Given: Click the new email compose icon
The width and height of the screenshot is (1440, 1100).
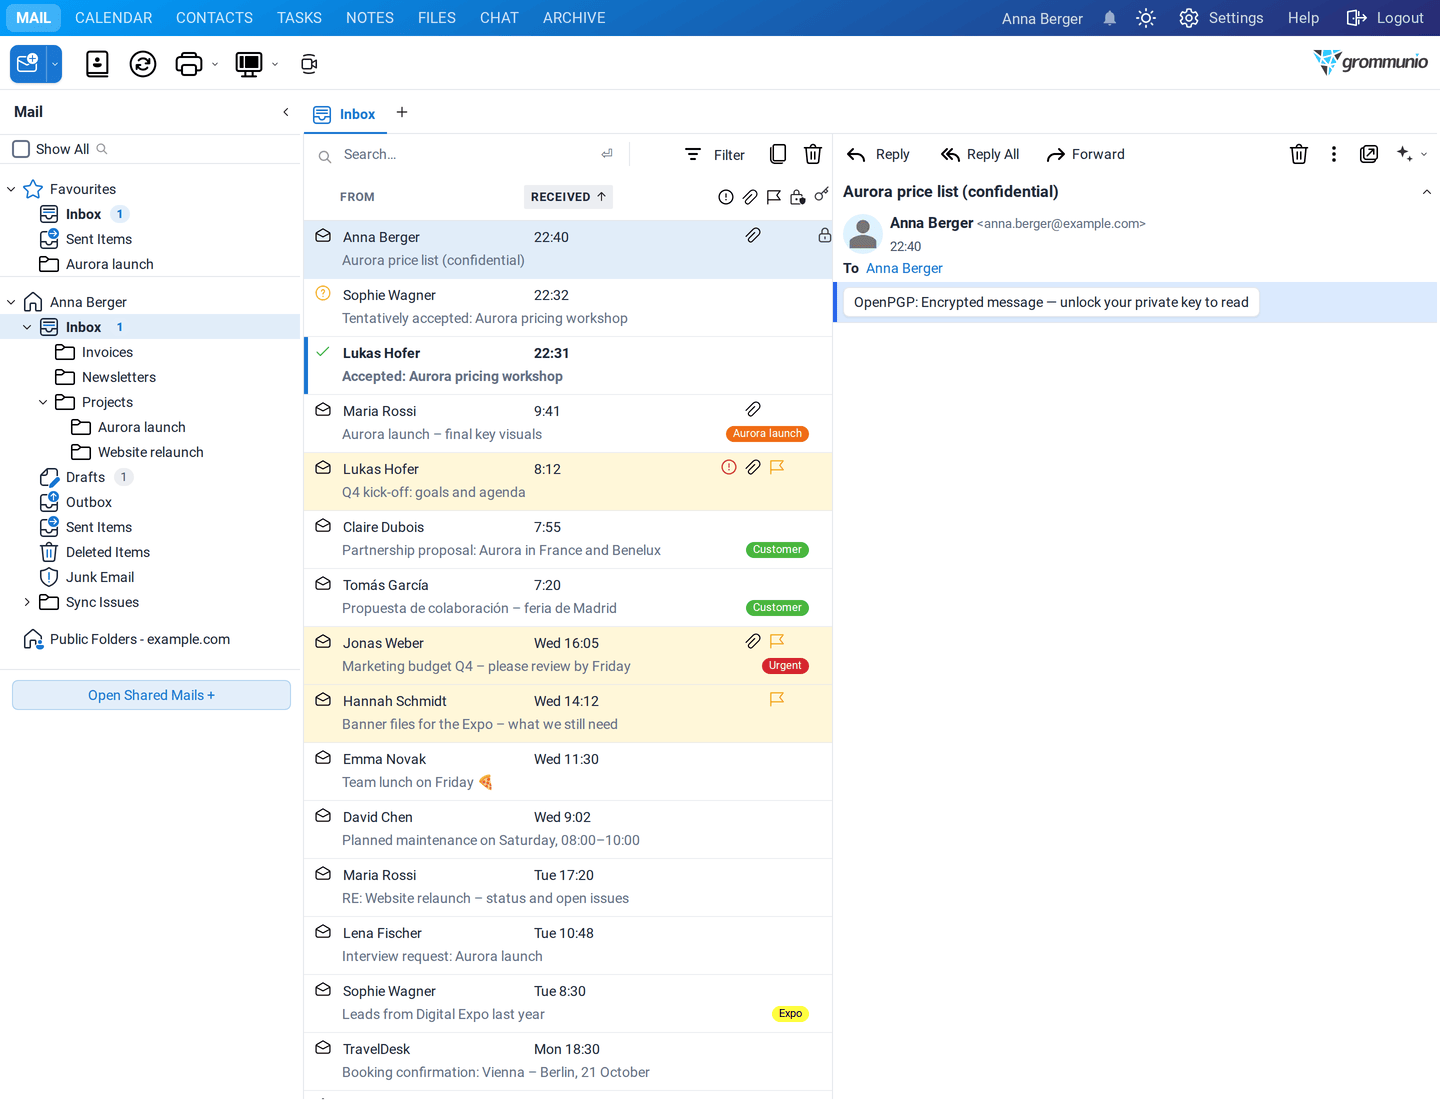Looking at the screenshot, I should point(28,64).
